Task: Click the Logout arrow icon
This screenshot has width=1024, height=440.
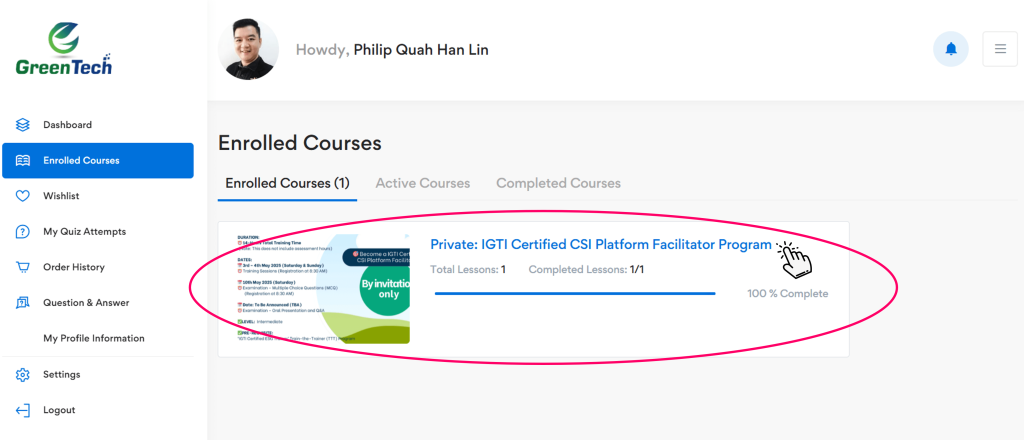Action: pos(23,410)
